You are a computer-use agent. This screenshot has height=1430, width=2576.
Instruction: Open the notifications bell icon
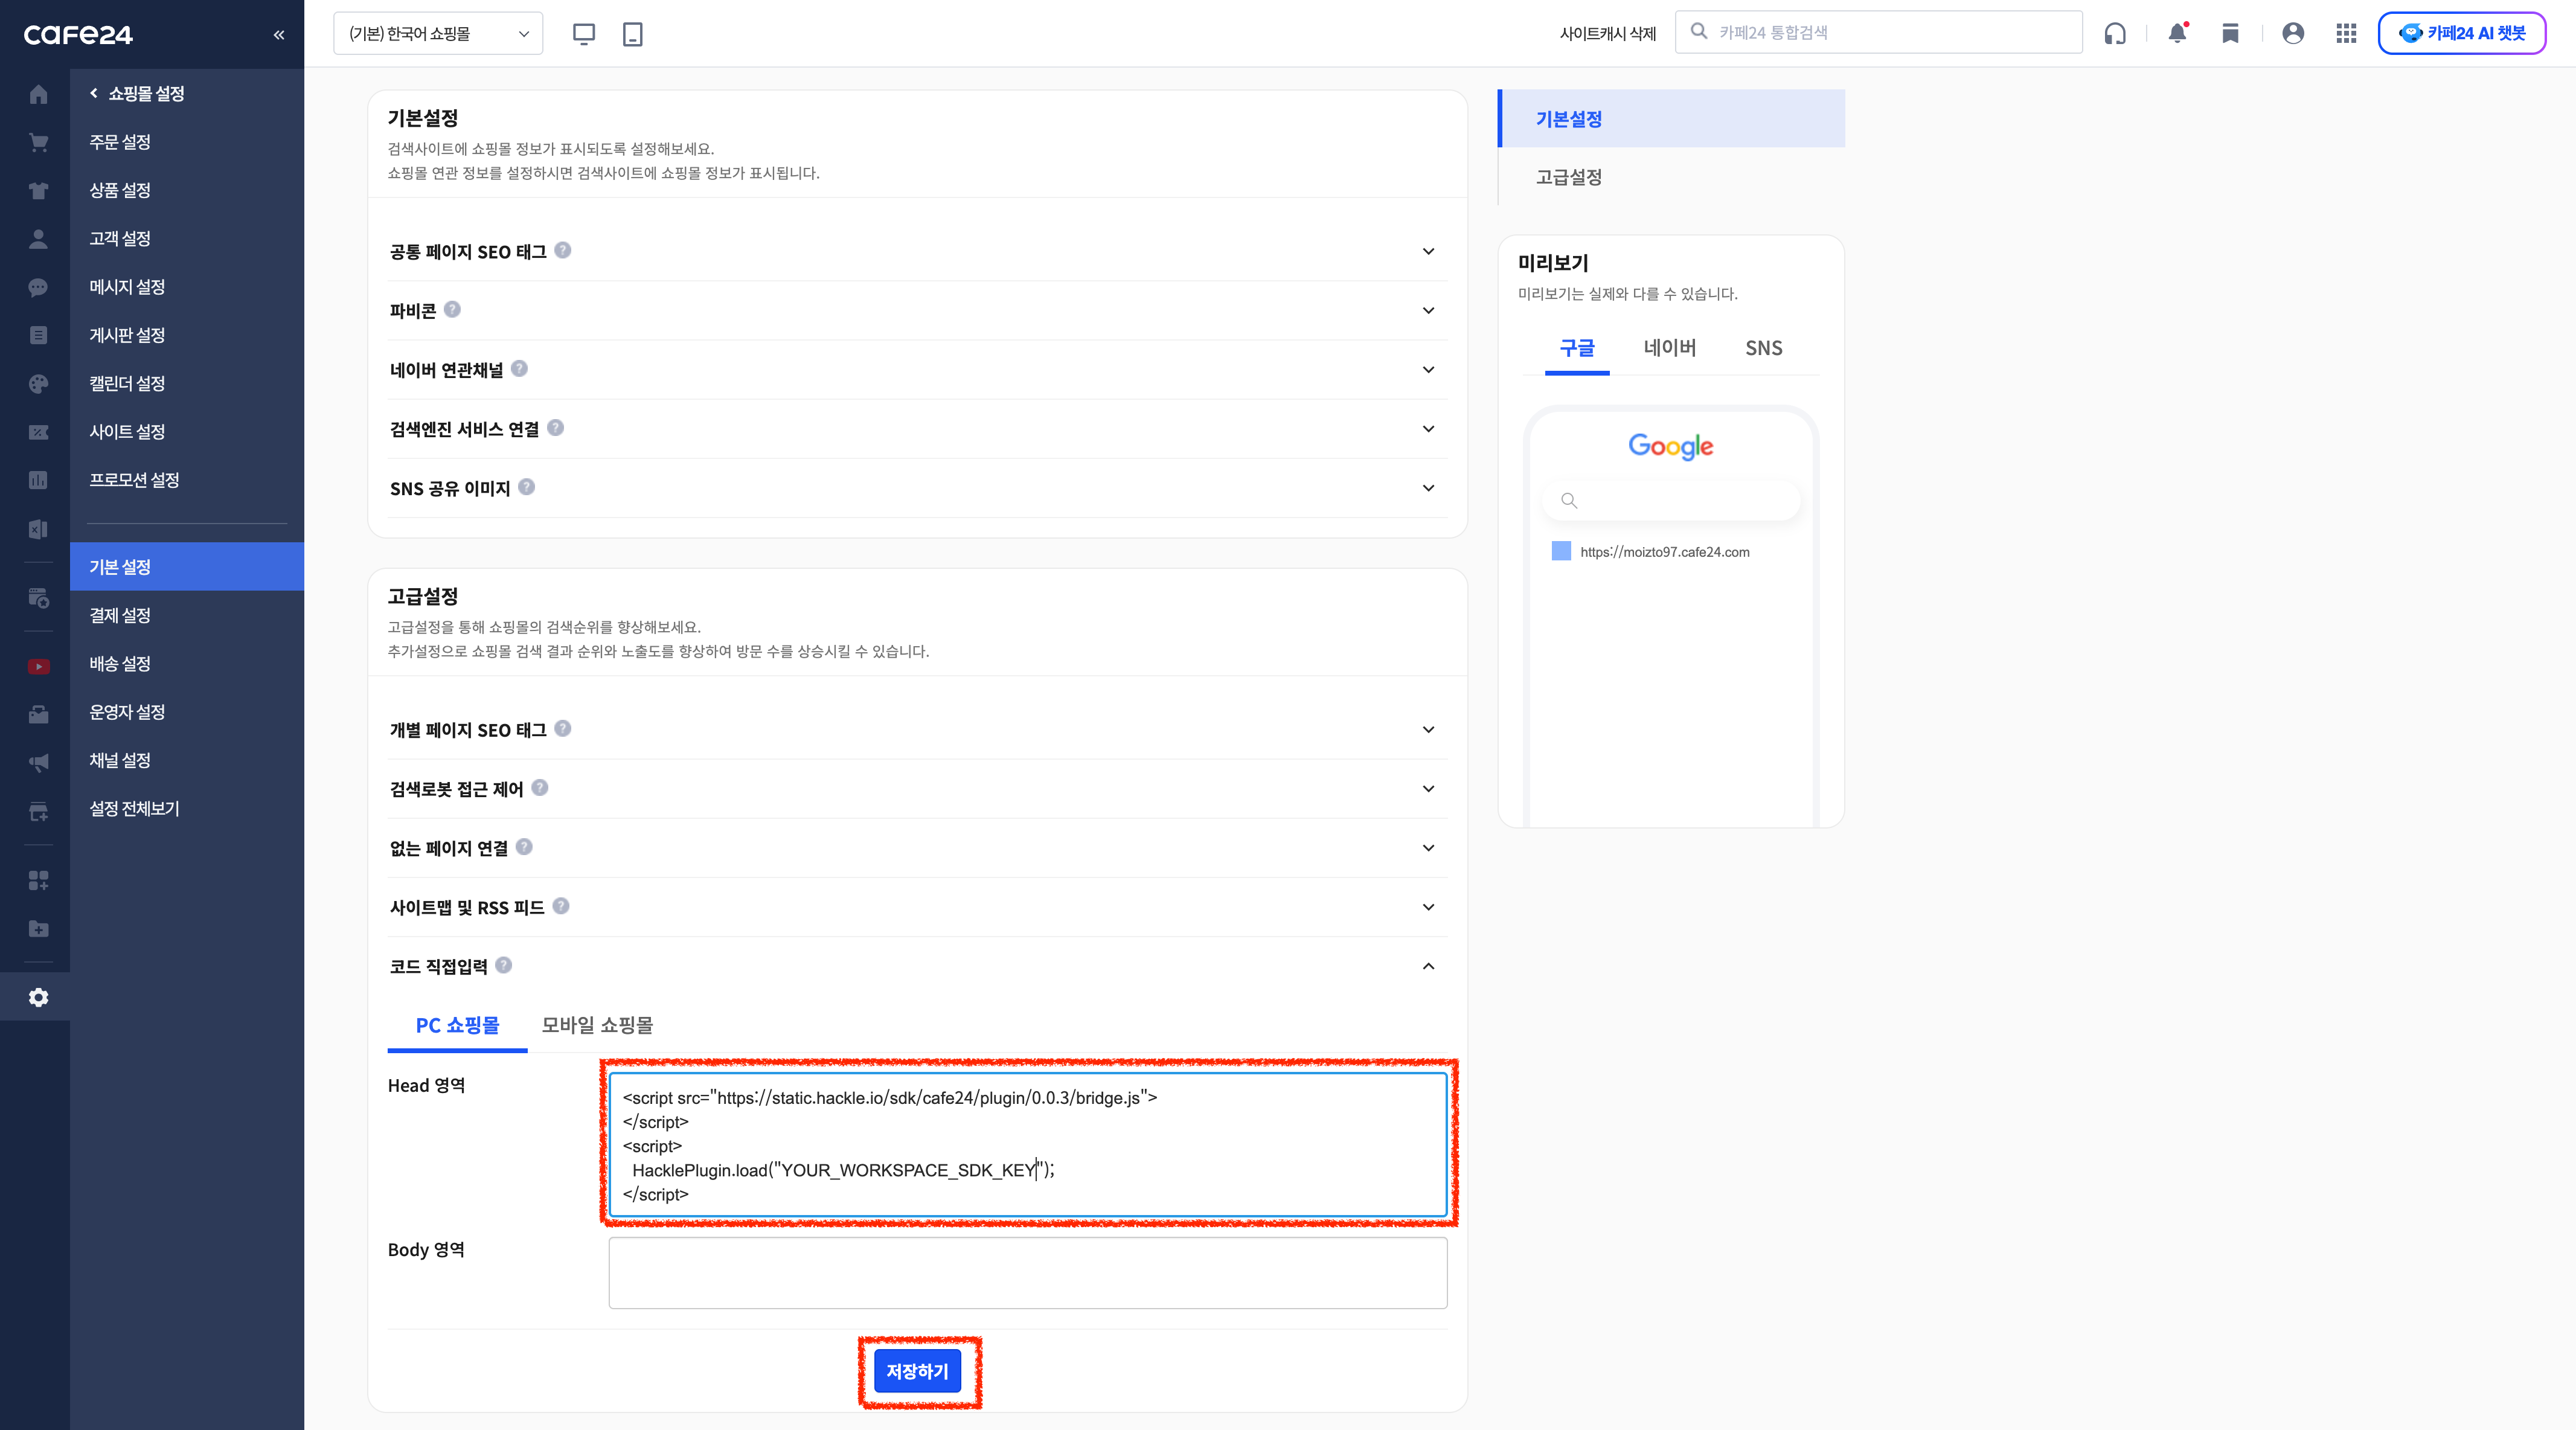click(x=2177, y=33)
